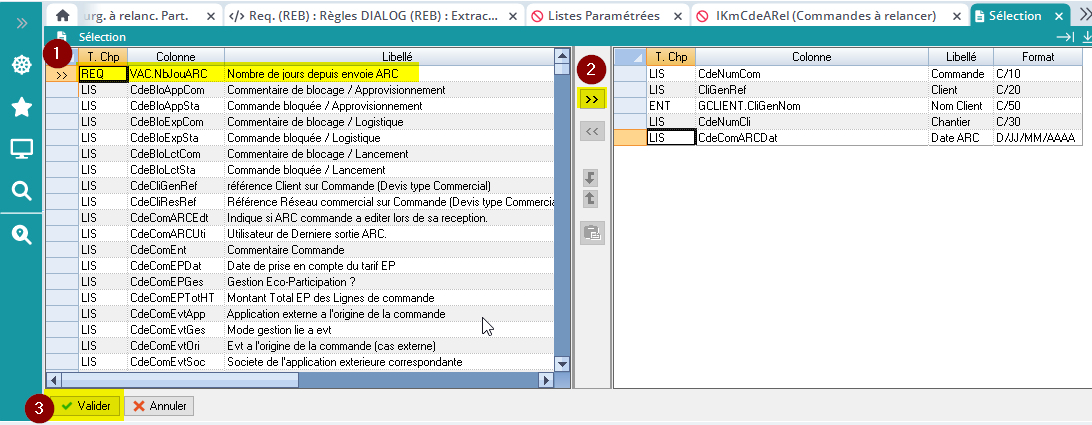Click the location search icon in sidebar
The width and height of the screenshot is (1092, 425).
click(x=21, y=234)
